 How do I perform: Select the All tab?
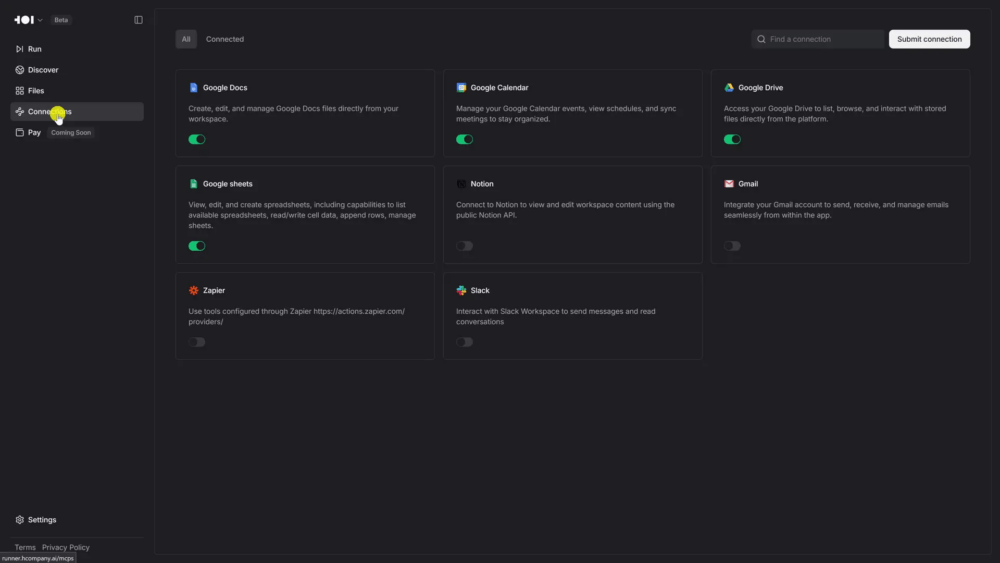(186, 39)
